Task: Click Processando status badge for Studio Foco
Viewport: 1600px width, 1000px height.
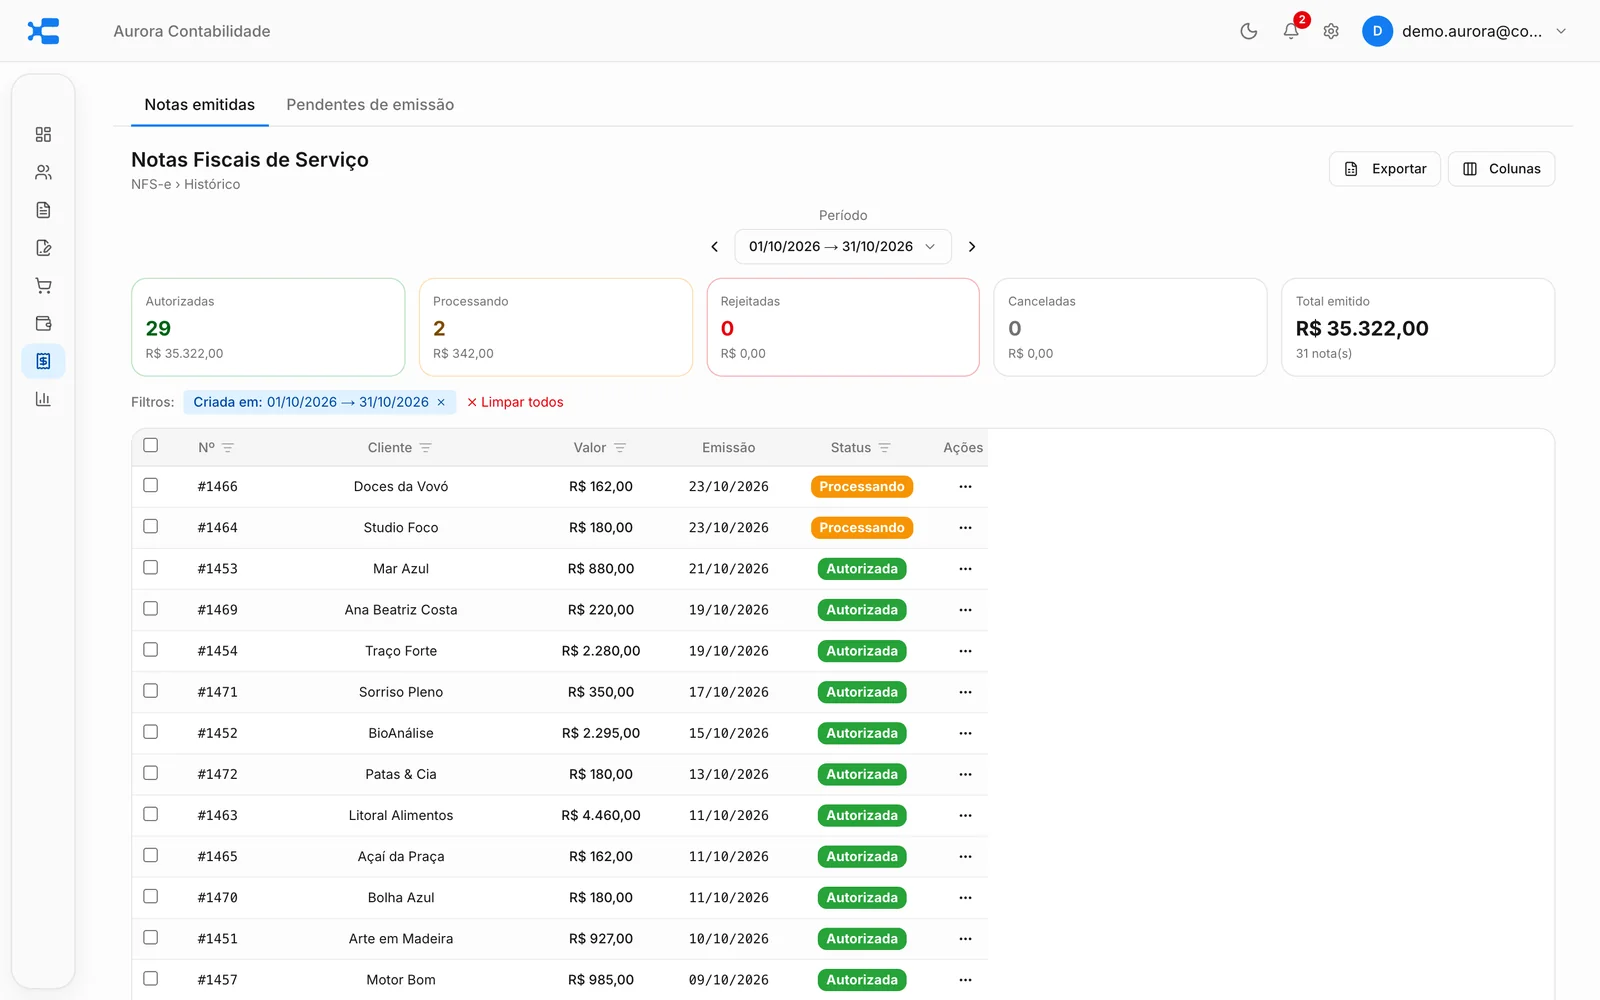Action: click(862, 528)
